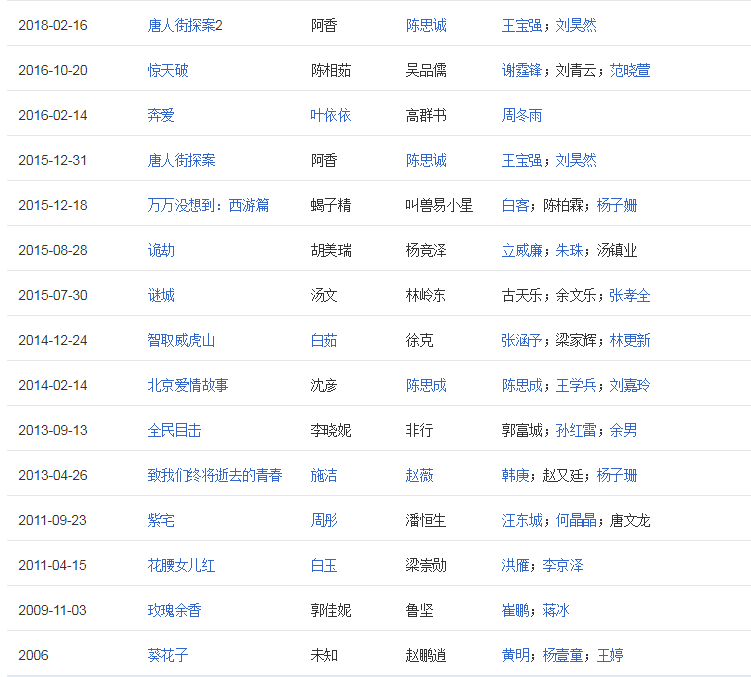This screenshot has height=677, width=751.
Task: Open the 紫宅 film link
Action: click(x=161, y=521)
